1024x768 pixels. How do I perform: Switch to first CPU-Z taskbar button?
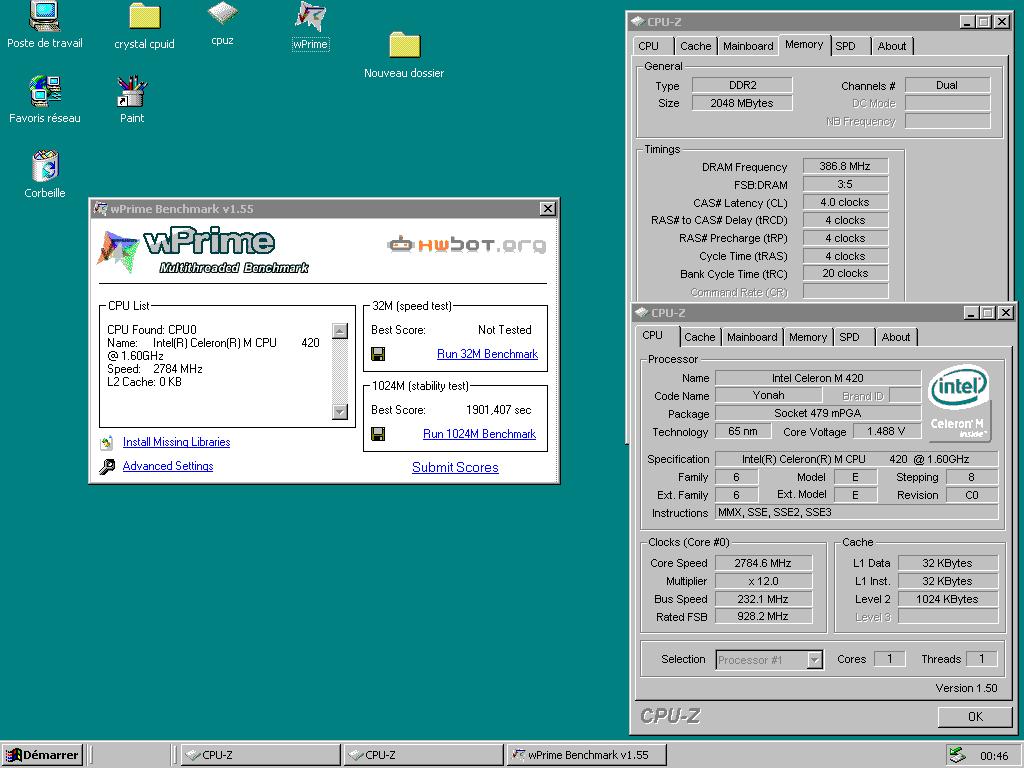(x=260, y=755)
